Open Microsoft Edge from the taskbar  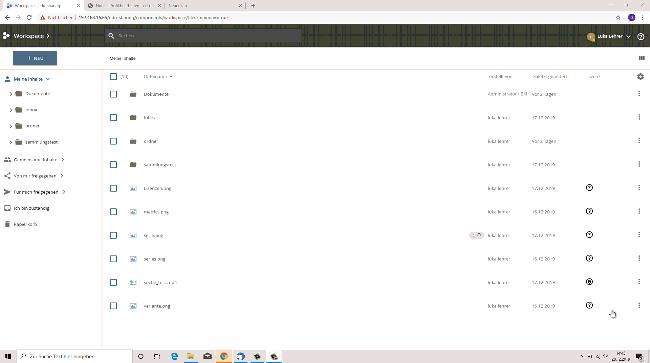click(175, 356)
